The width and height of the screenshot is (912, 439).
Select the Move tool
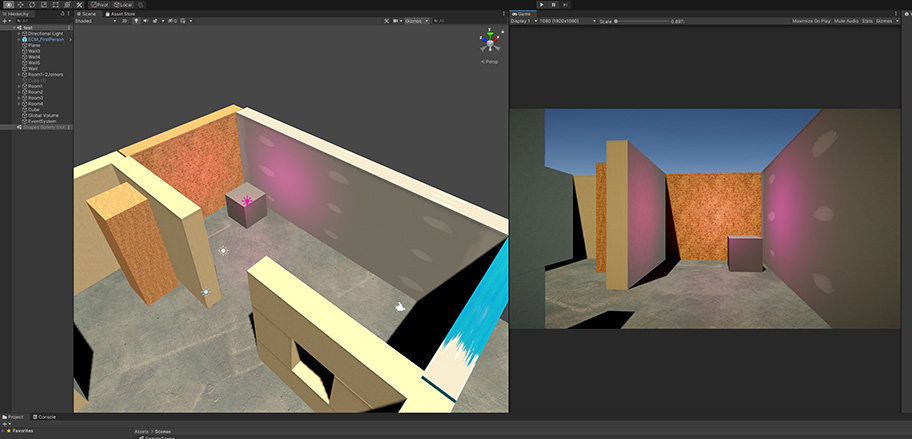pyautogui.click(x=20, y=5)
